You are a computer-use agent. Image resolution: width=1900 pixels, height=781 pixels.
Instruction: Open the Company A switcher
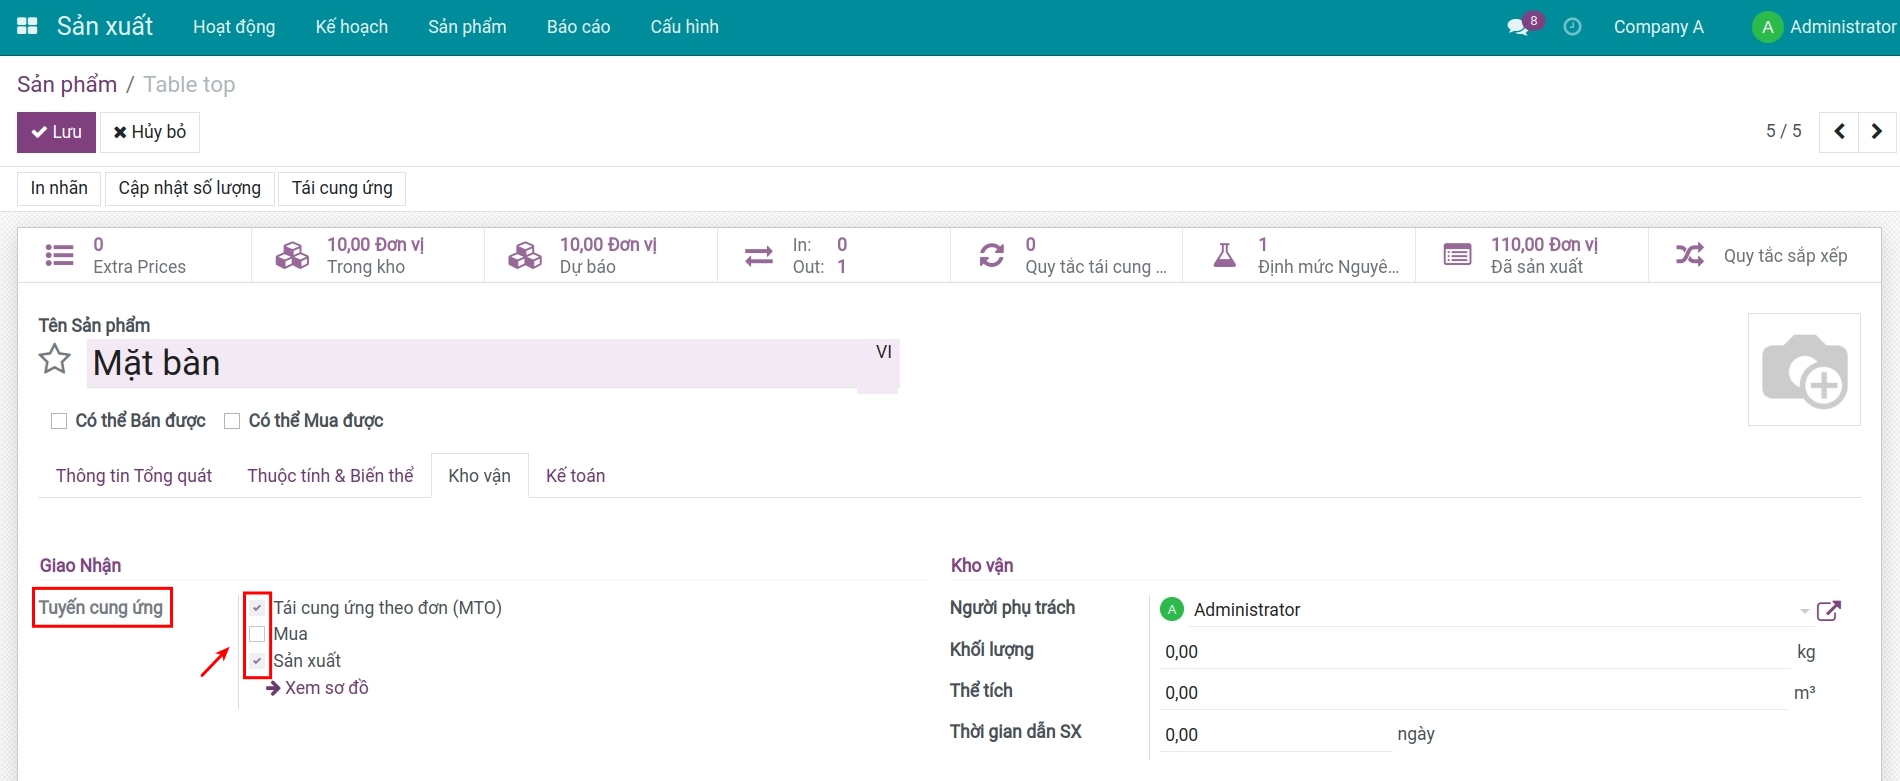pos(1658,27)
